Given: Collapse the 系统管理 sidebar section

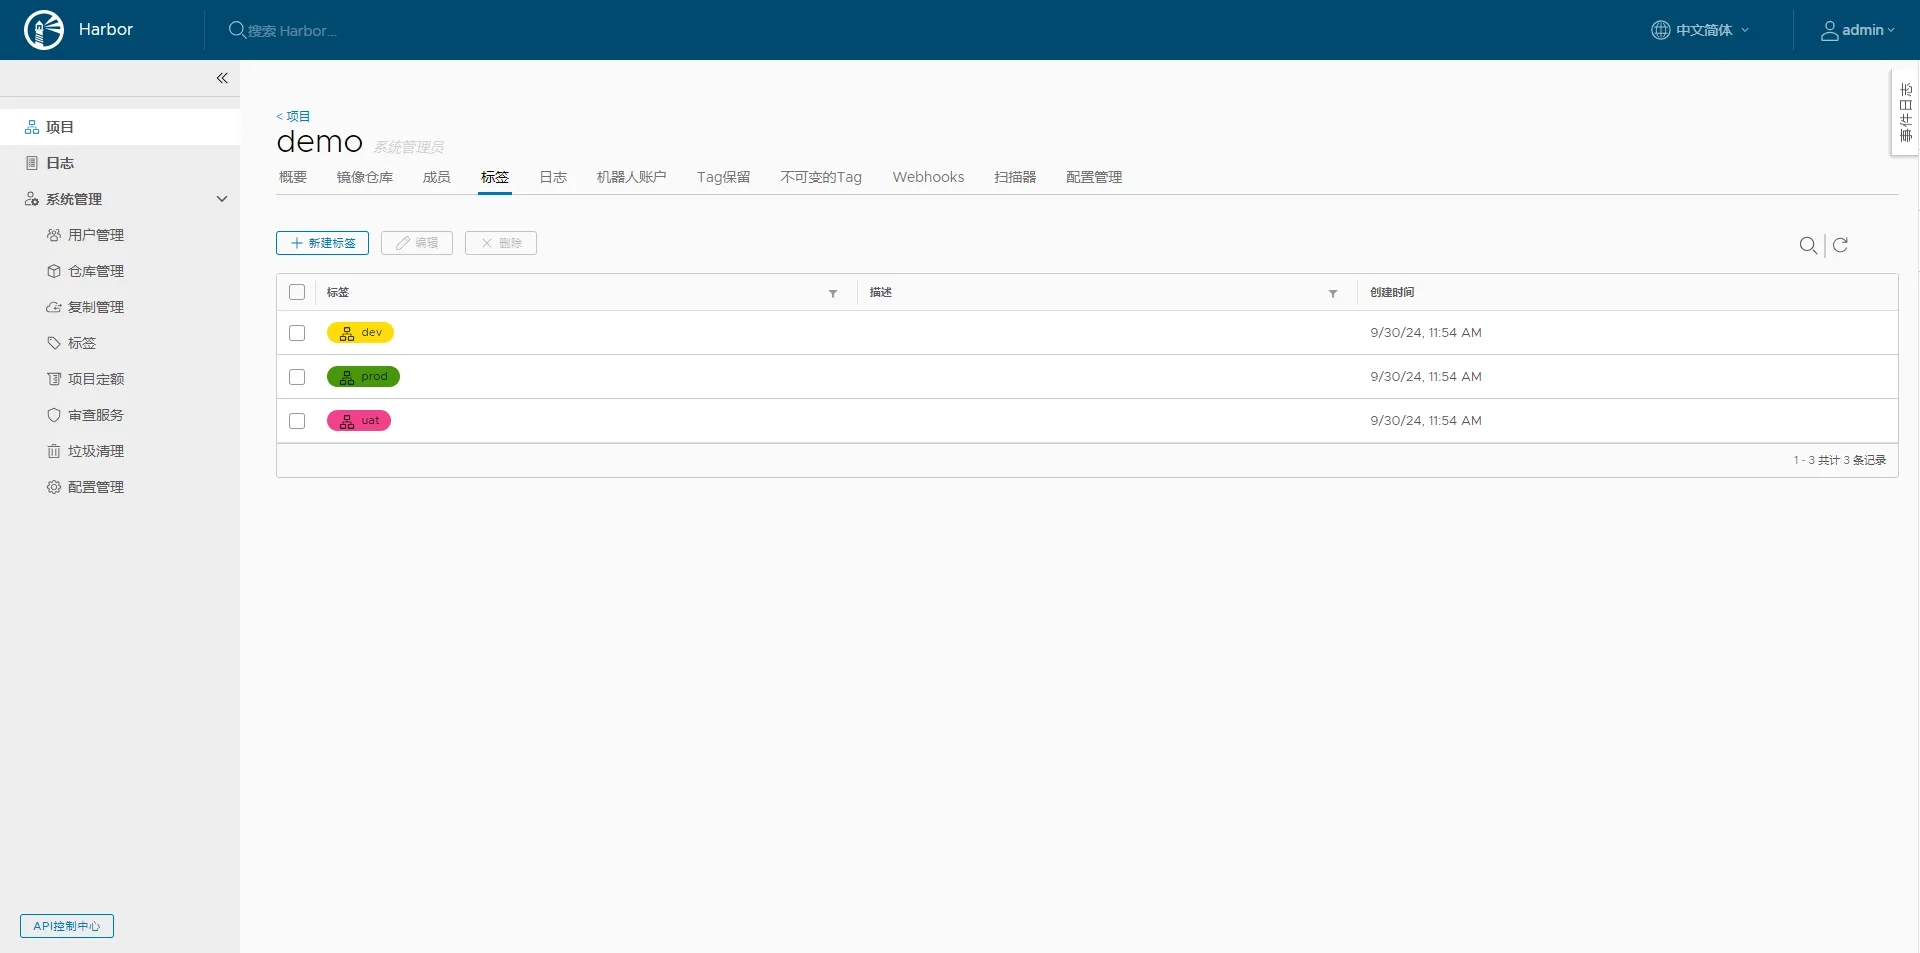Looking at the screenshot, I should click(222, 199).
